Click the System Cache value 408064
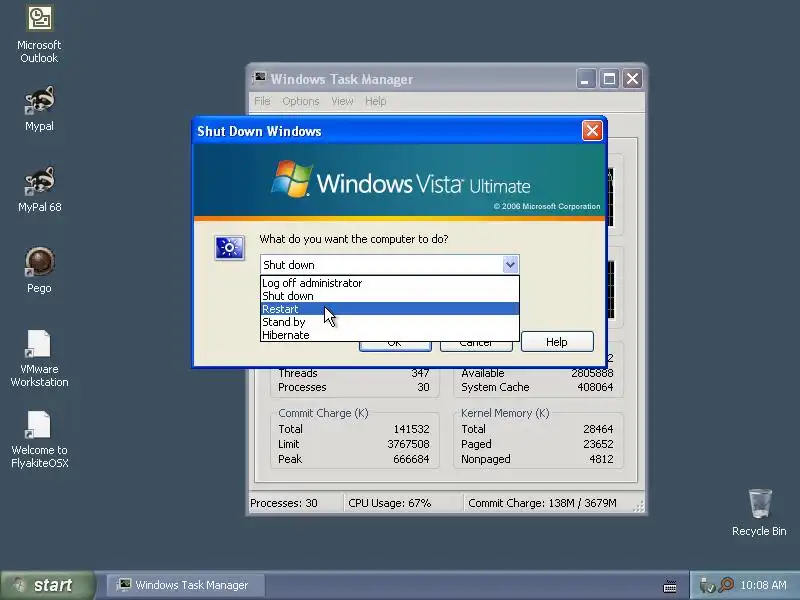The image size is (800, 600). [595, 387]
